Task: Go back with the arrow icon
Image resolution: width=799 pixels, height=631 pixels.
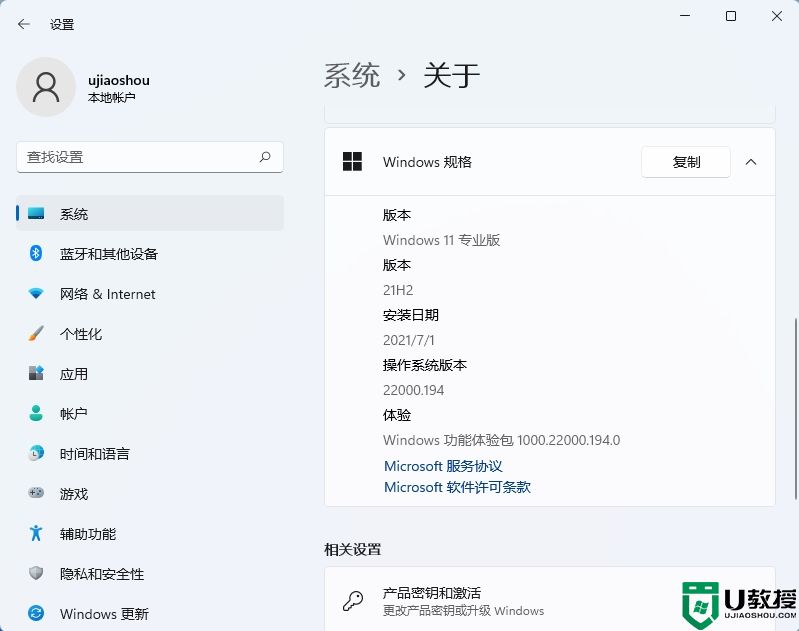Action: pyautogui.click(x=23, y=24)
